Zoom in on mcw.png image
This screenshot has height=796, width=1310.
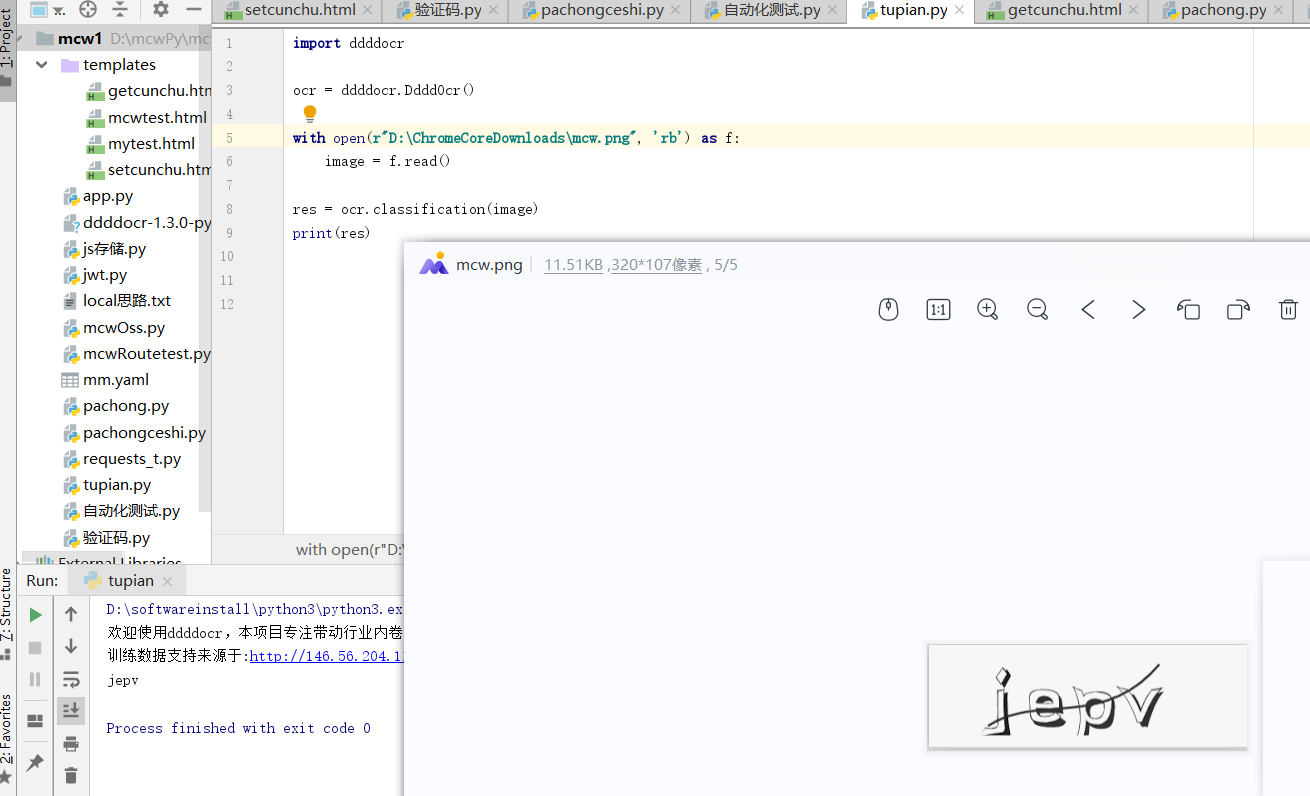click(x=988, y=310)
